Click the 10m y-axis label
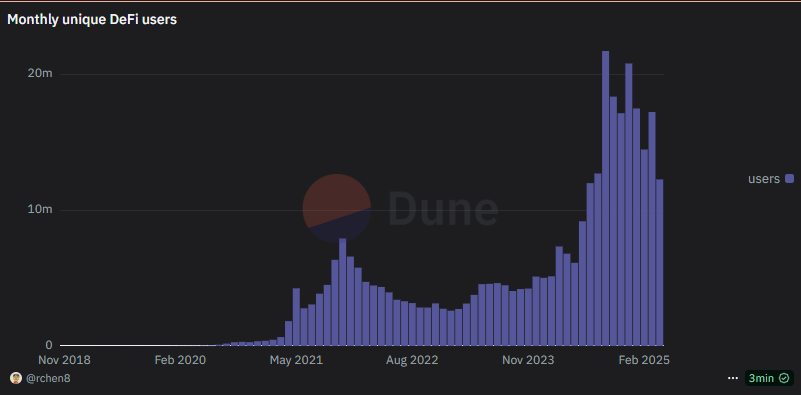Image resolution: width=801 pixels, height=395 pixels. pos(40,210)
